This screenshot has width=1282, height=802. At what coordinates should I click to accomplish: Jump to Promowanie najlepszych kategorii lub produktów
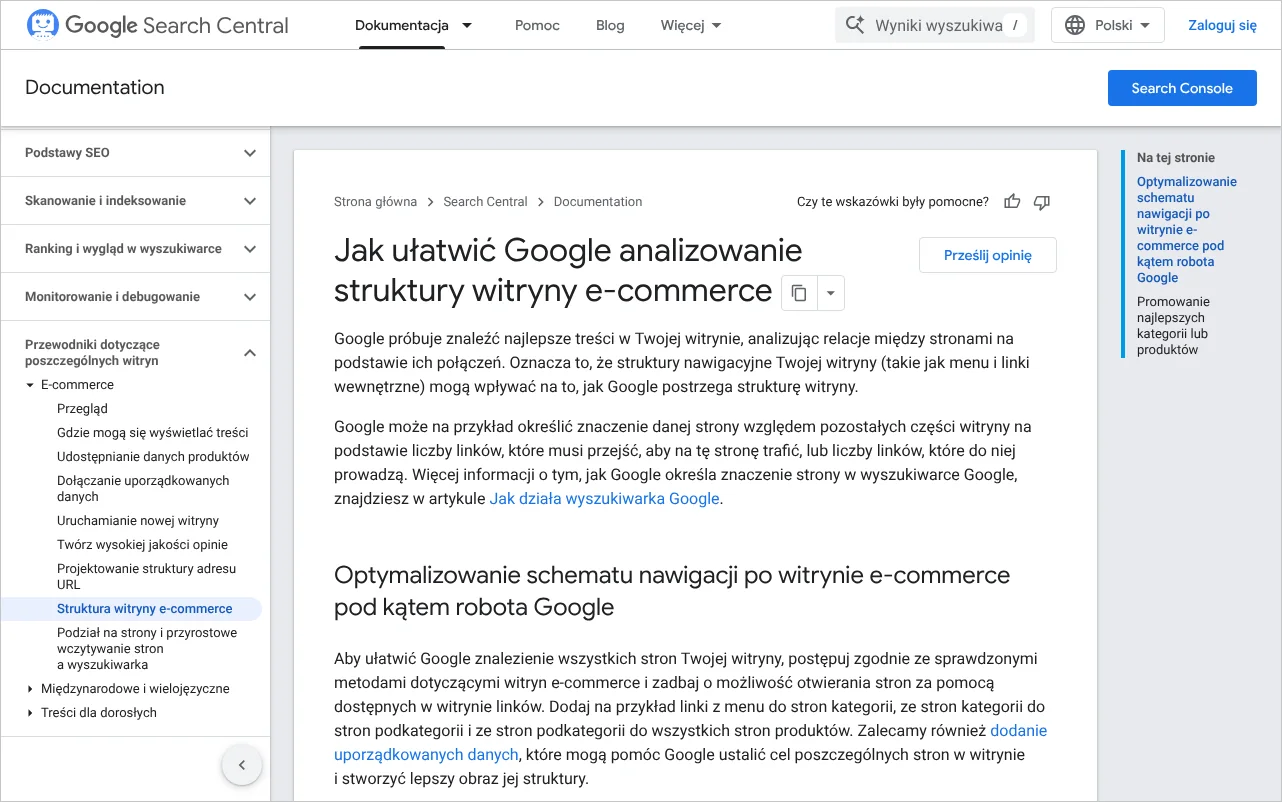coord(1173,326)
